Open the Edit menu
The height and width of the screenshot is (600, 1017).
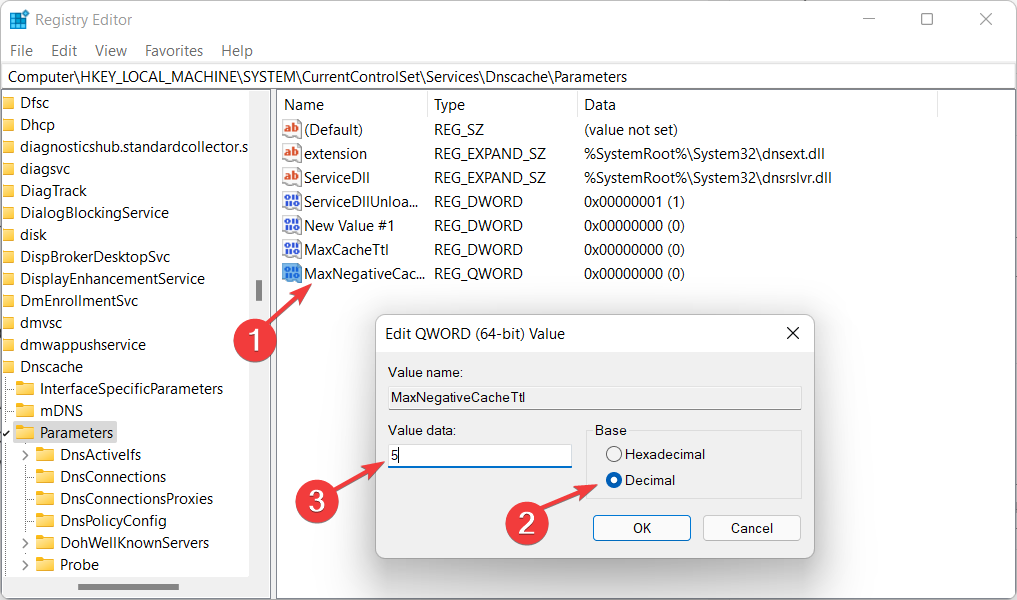point(64,50)
